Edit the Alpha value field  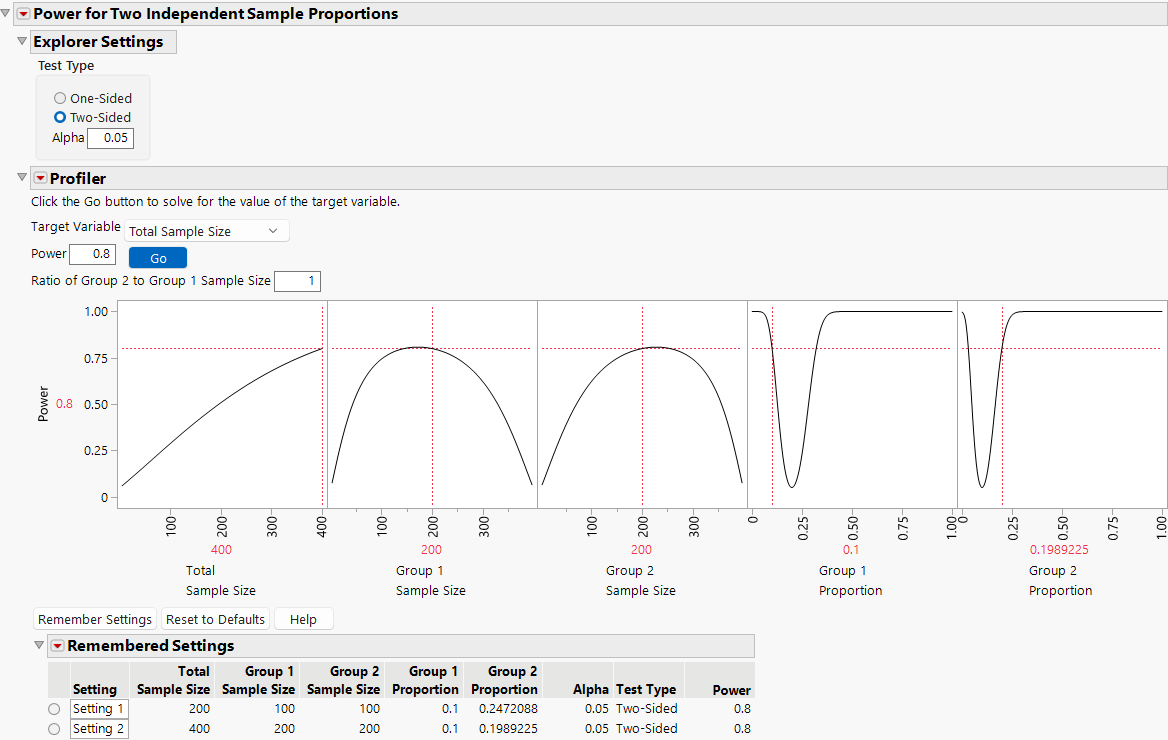(110, 137)
